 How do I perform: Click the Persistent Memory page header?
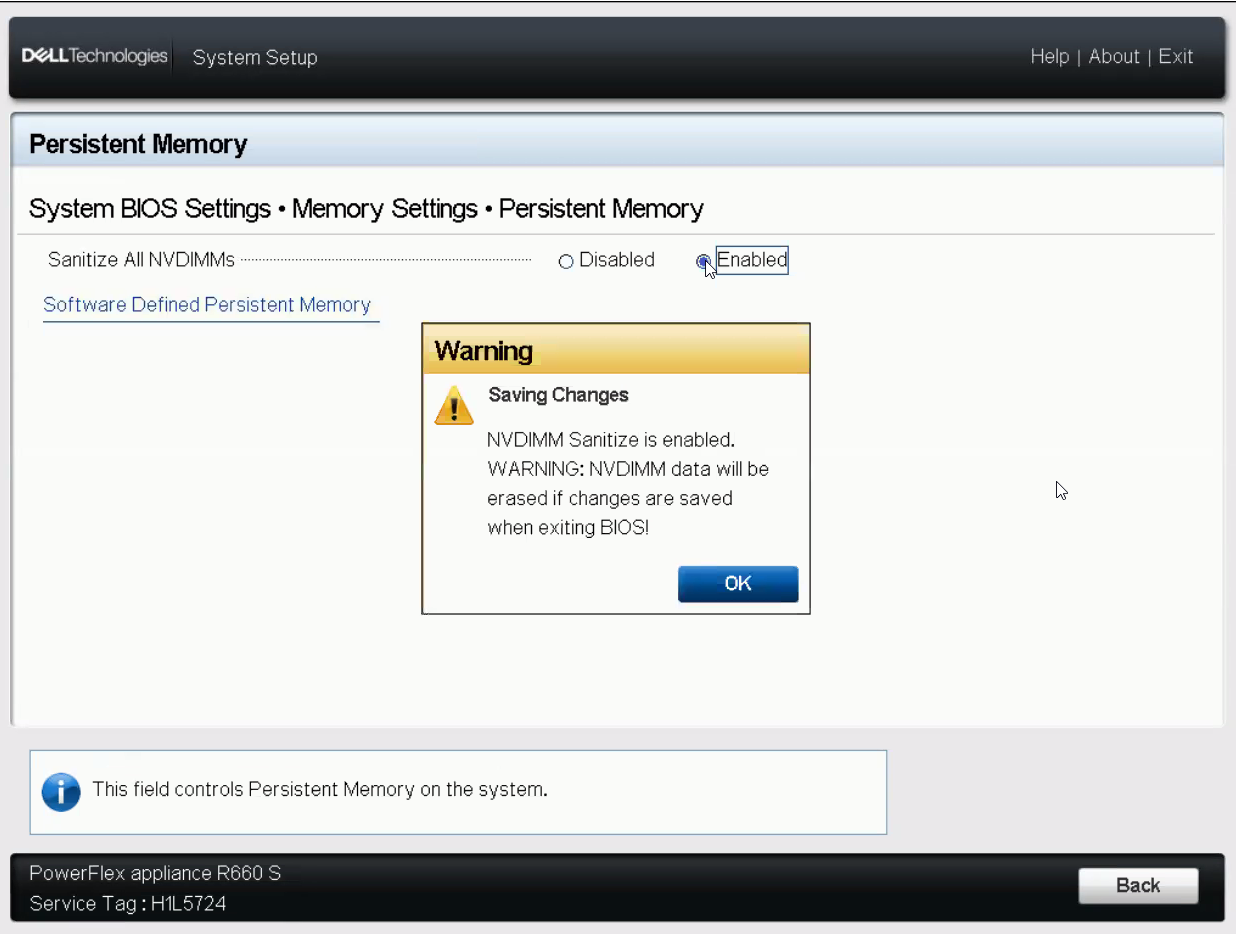137,144
